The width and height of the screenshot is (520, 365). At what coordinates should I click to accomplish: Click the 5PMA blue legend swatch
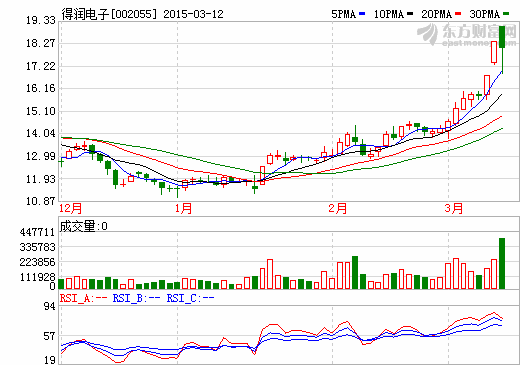pos(362,14)
